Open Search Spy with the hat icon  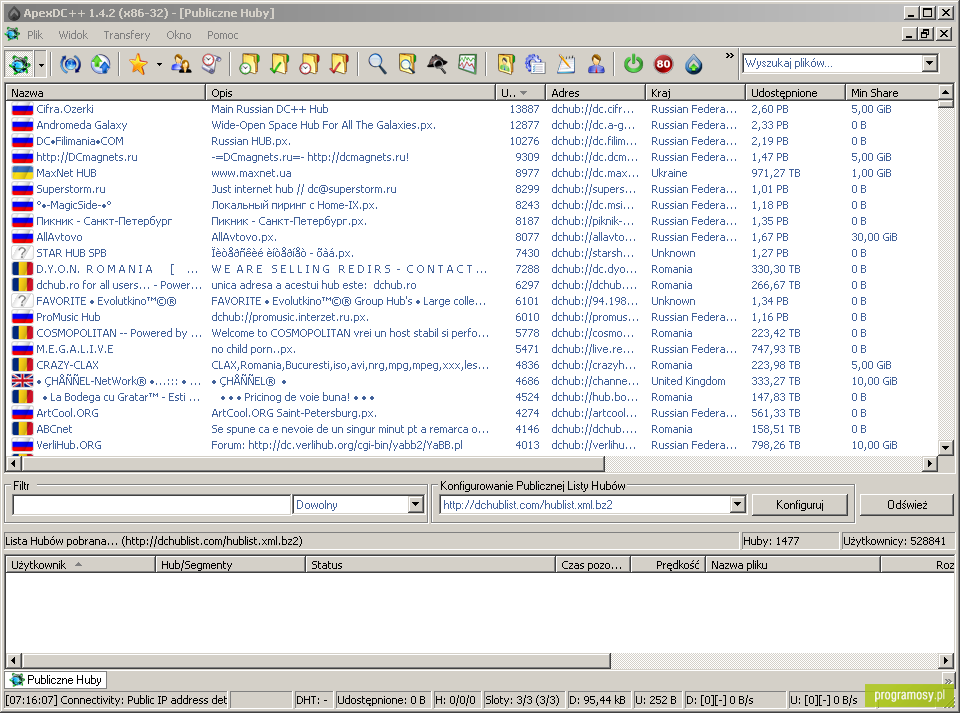[437, 64]
